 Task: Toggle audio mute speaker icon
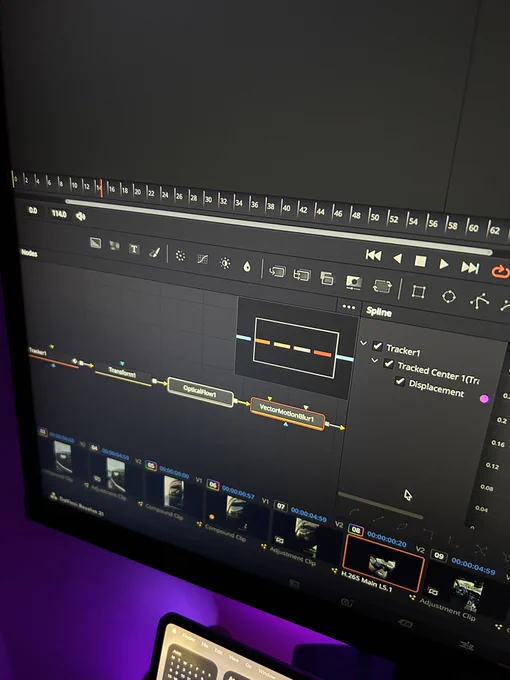[x=81, y=216]
